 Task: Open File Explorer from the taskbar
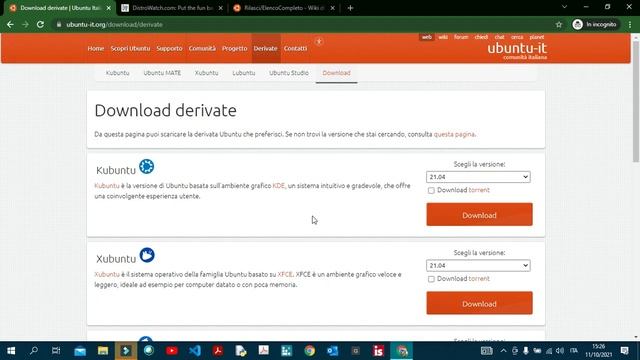tap(103, 351)
